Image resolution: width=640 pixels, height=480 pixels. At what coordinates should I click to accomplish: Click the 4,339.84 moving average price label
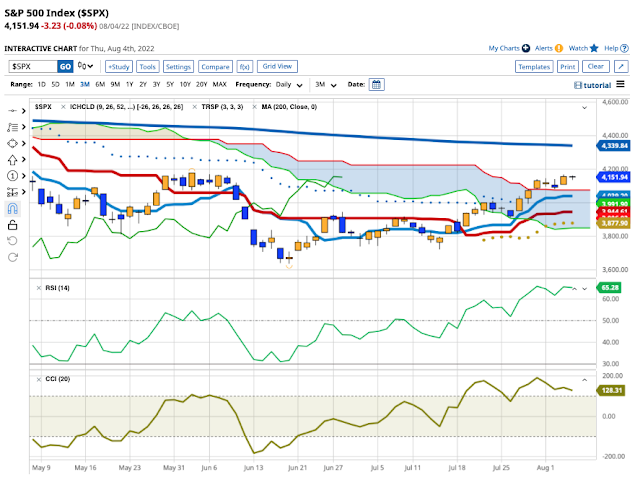(x=613, y=146)
